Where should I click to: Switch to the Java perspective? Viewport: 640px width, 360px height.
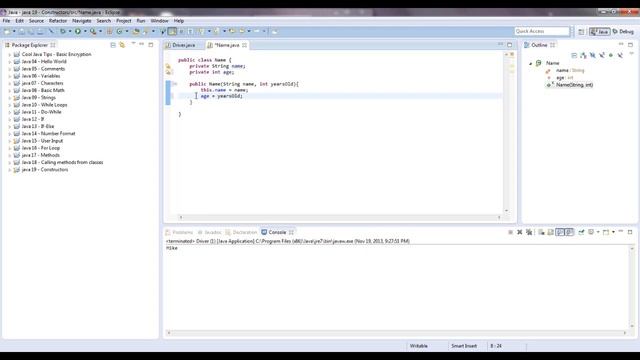pos(600,31)
